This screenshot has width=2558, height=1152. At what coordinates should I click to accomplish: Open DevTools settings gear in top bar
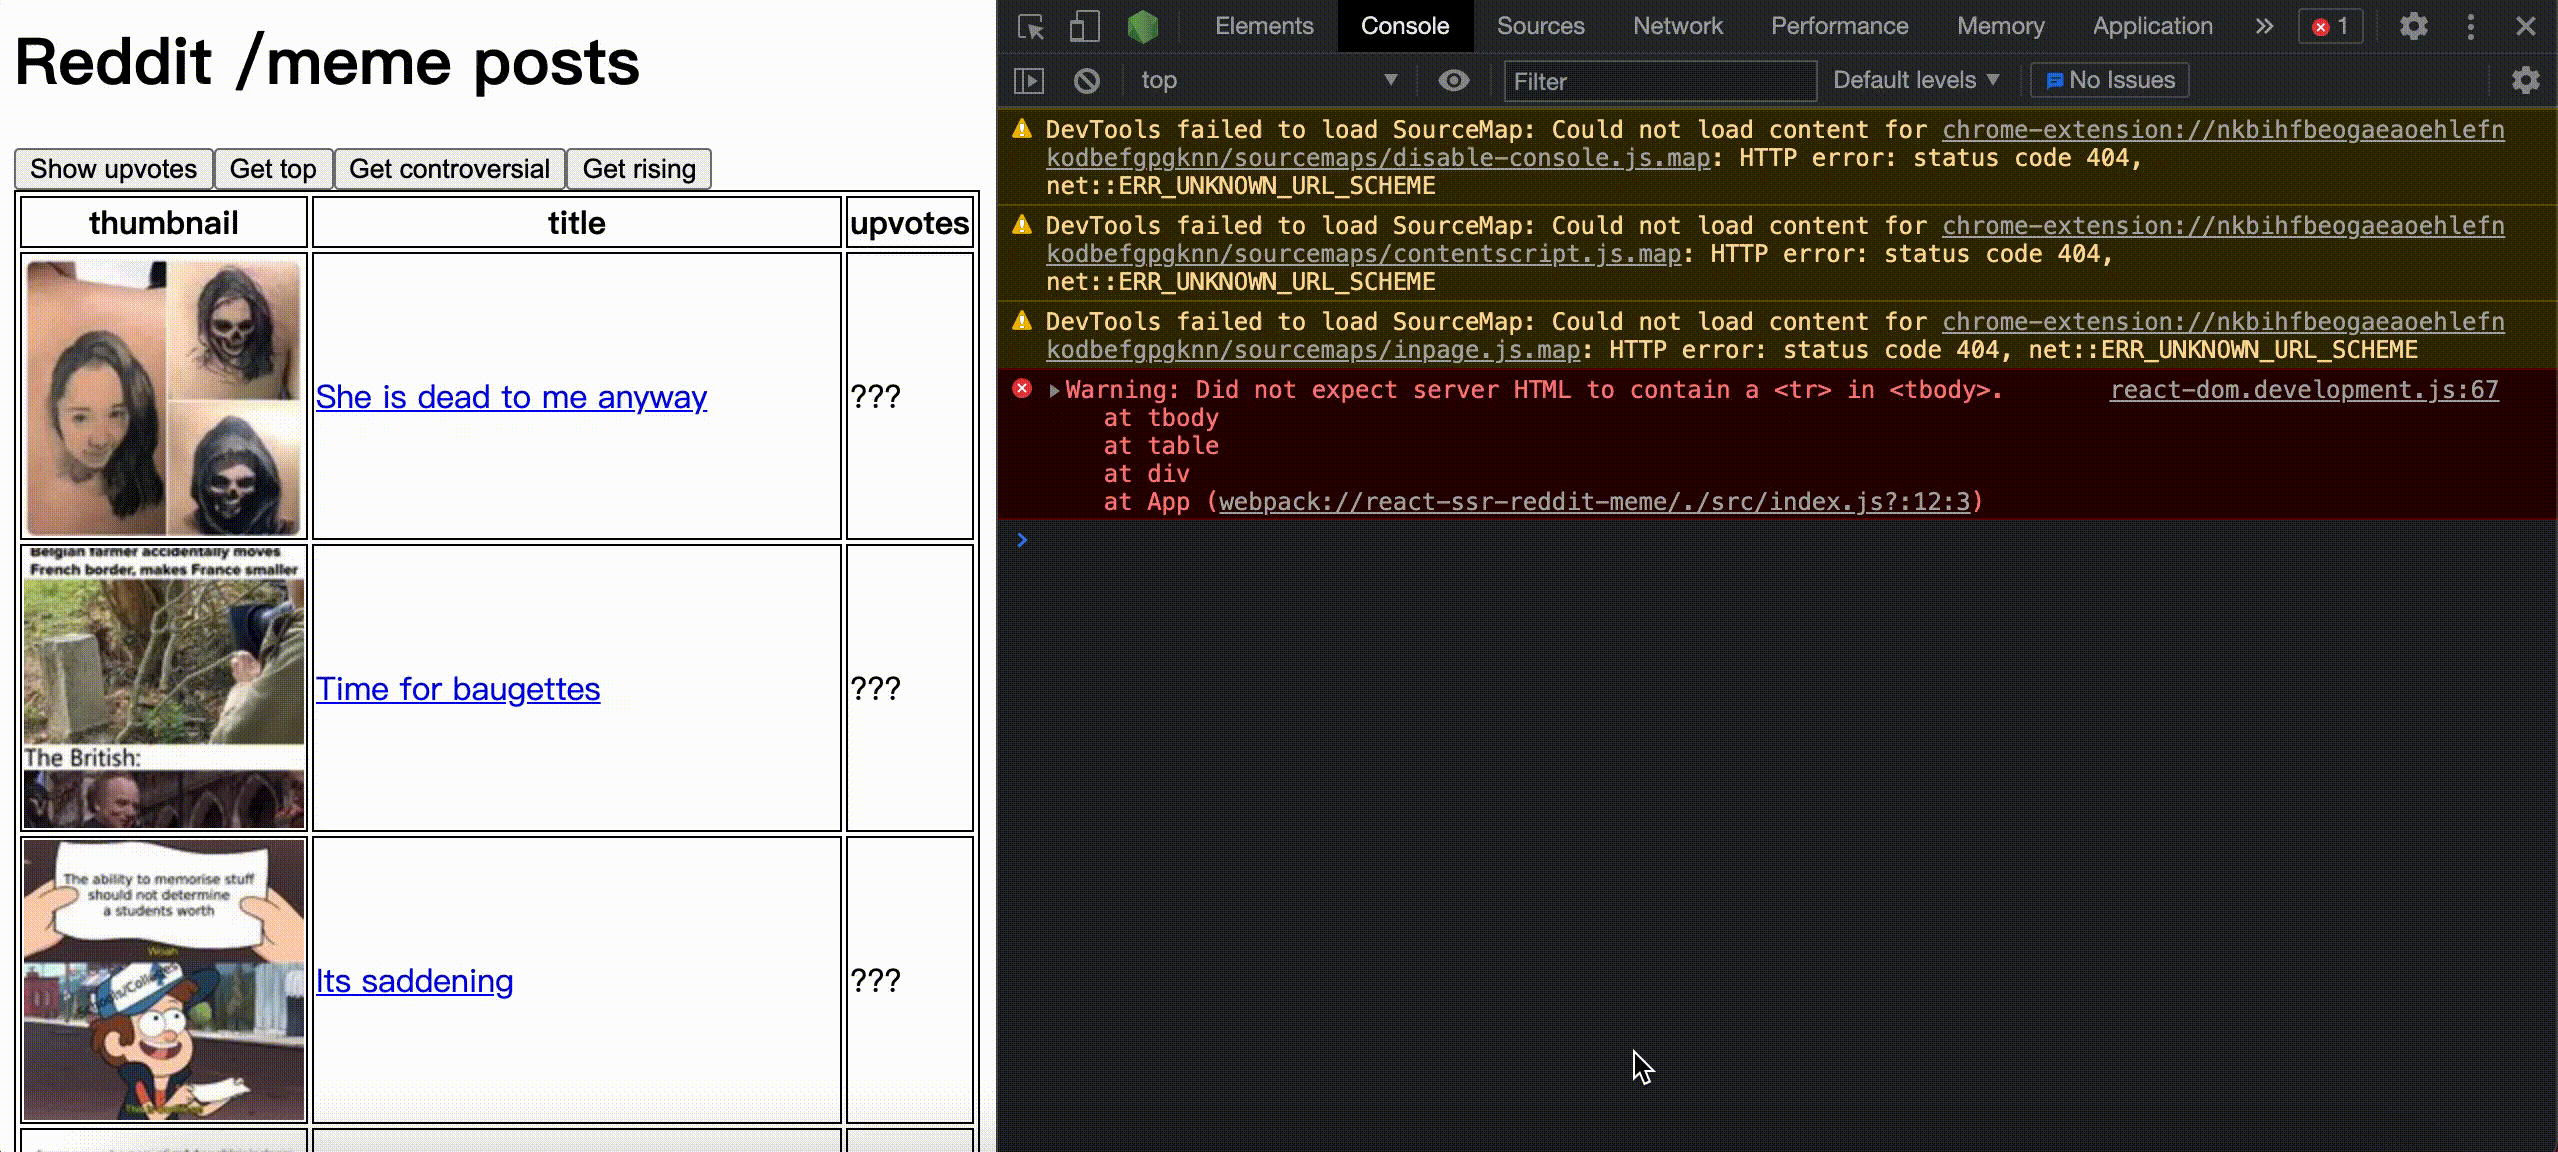point(2414,26)
